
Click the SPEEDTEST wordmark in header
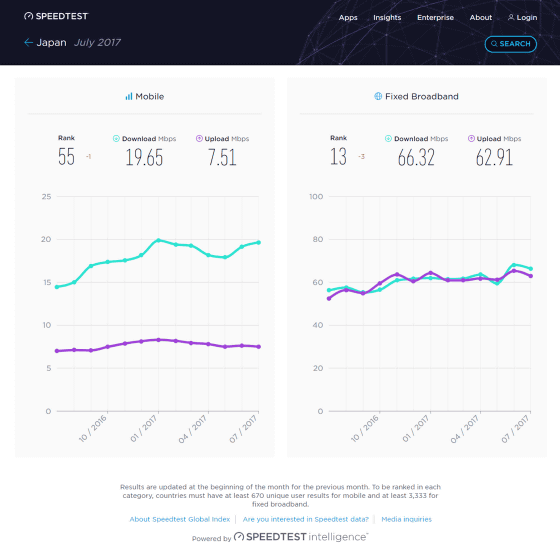pyautogui.click(x=61, y=16)
